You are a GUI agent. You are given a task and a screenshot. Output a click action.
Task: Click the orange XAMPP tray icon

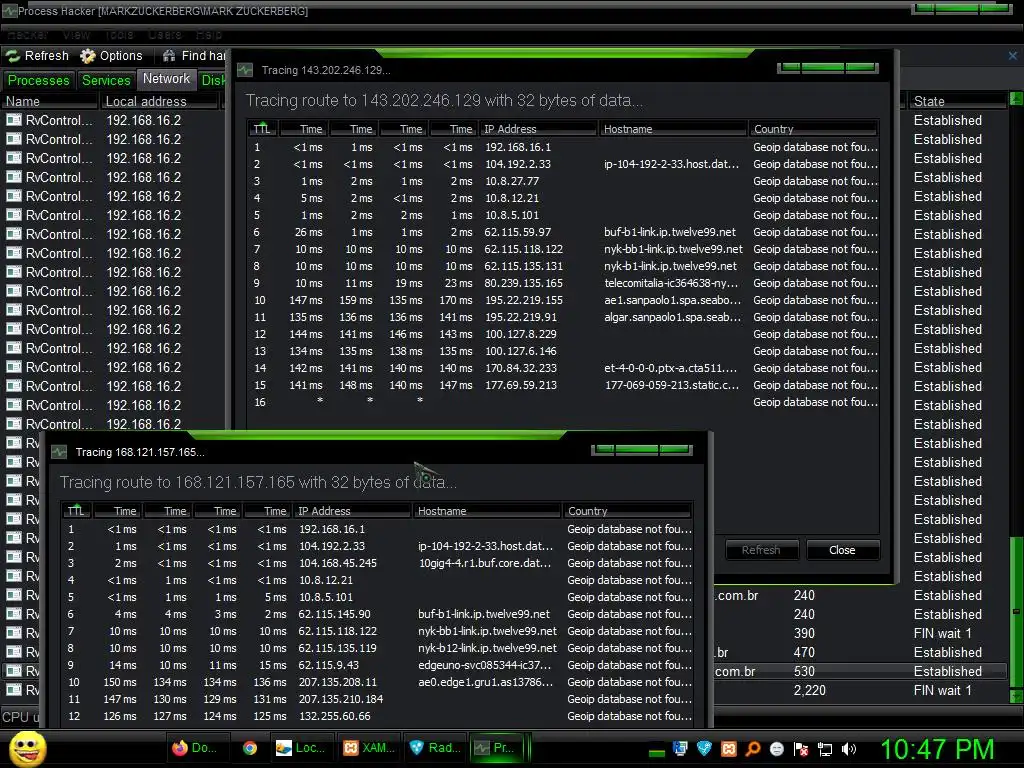(728, 749)
